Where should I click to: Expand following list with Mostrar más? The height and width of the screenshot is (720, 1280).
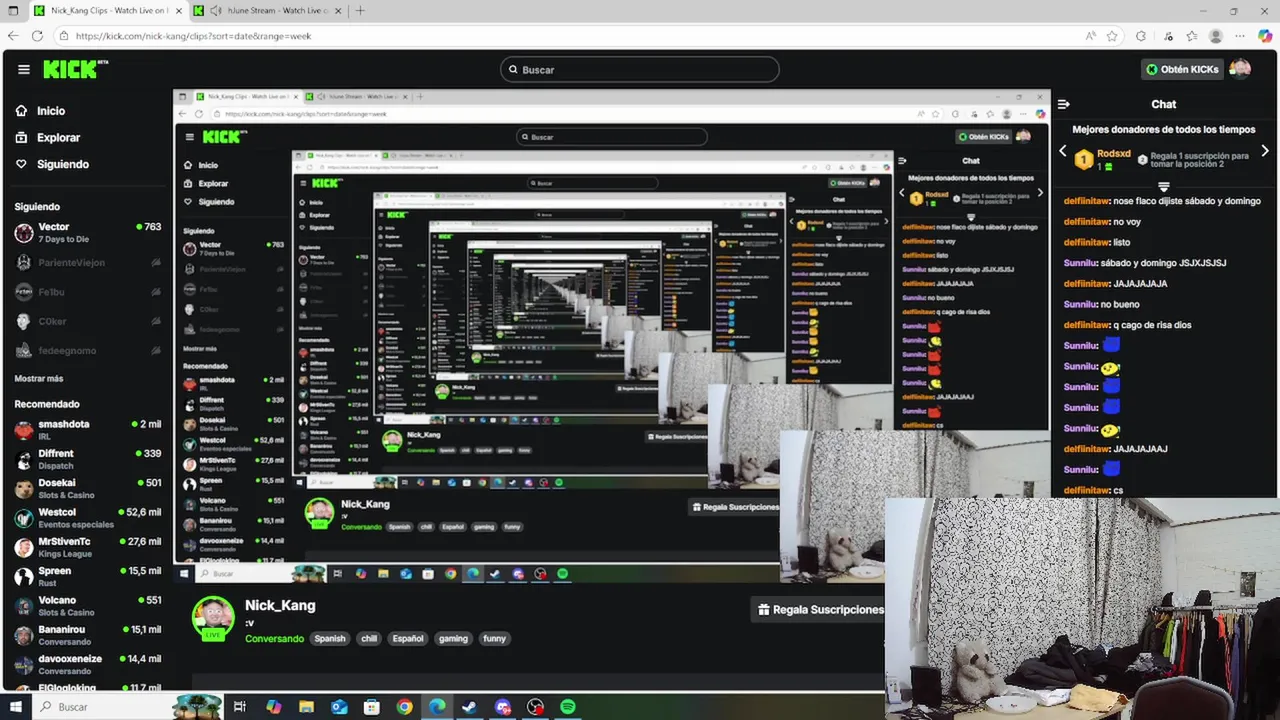[x=39, y=379]
